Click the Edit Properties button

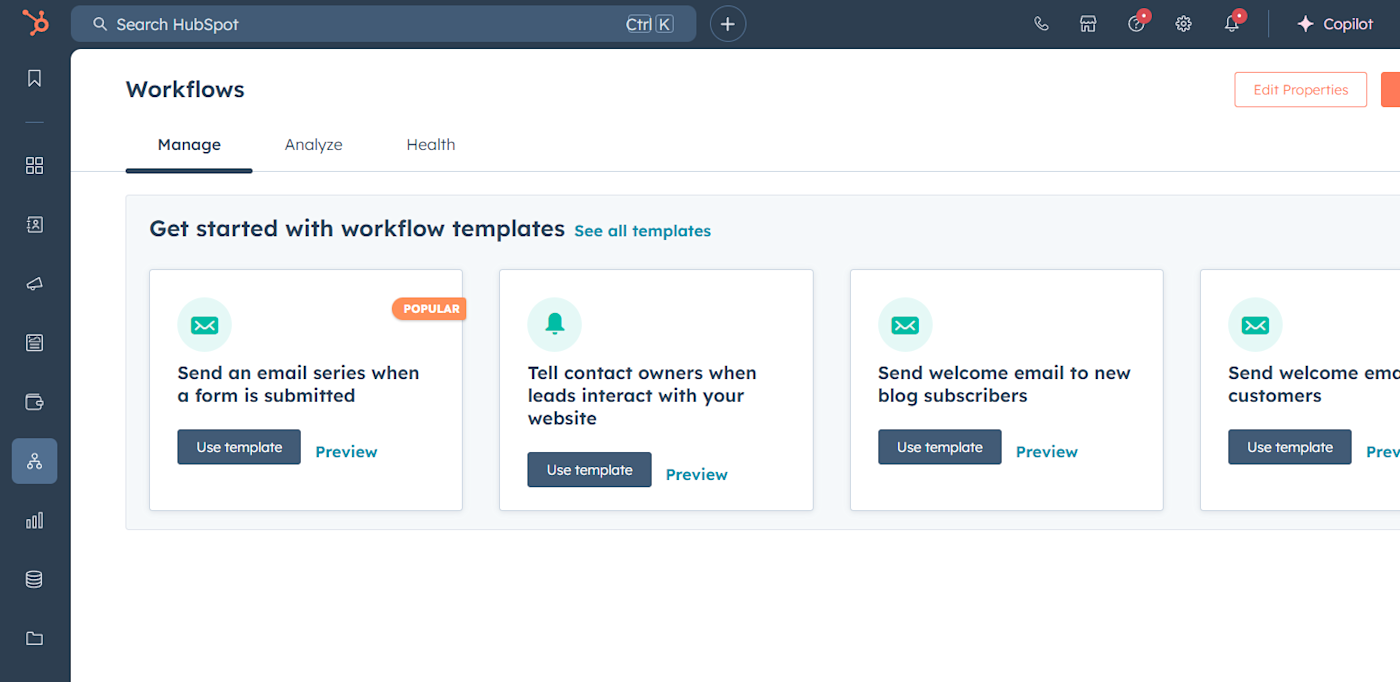coord(1300,90)
